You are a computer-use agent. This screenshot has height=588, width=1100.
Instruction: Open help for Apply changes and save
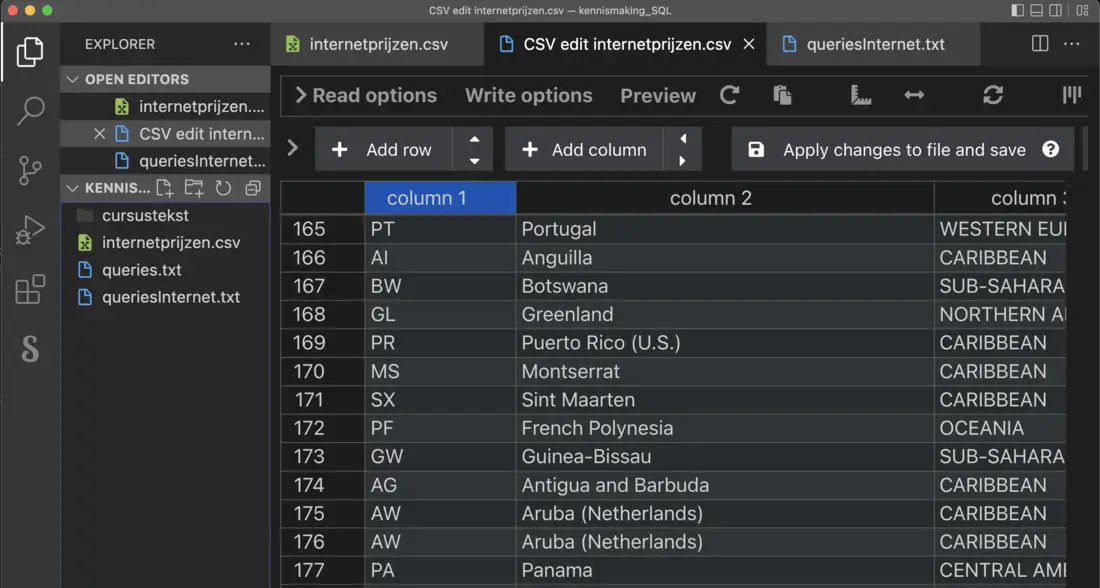[1050, 149]
